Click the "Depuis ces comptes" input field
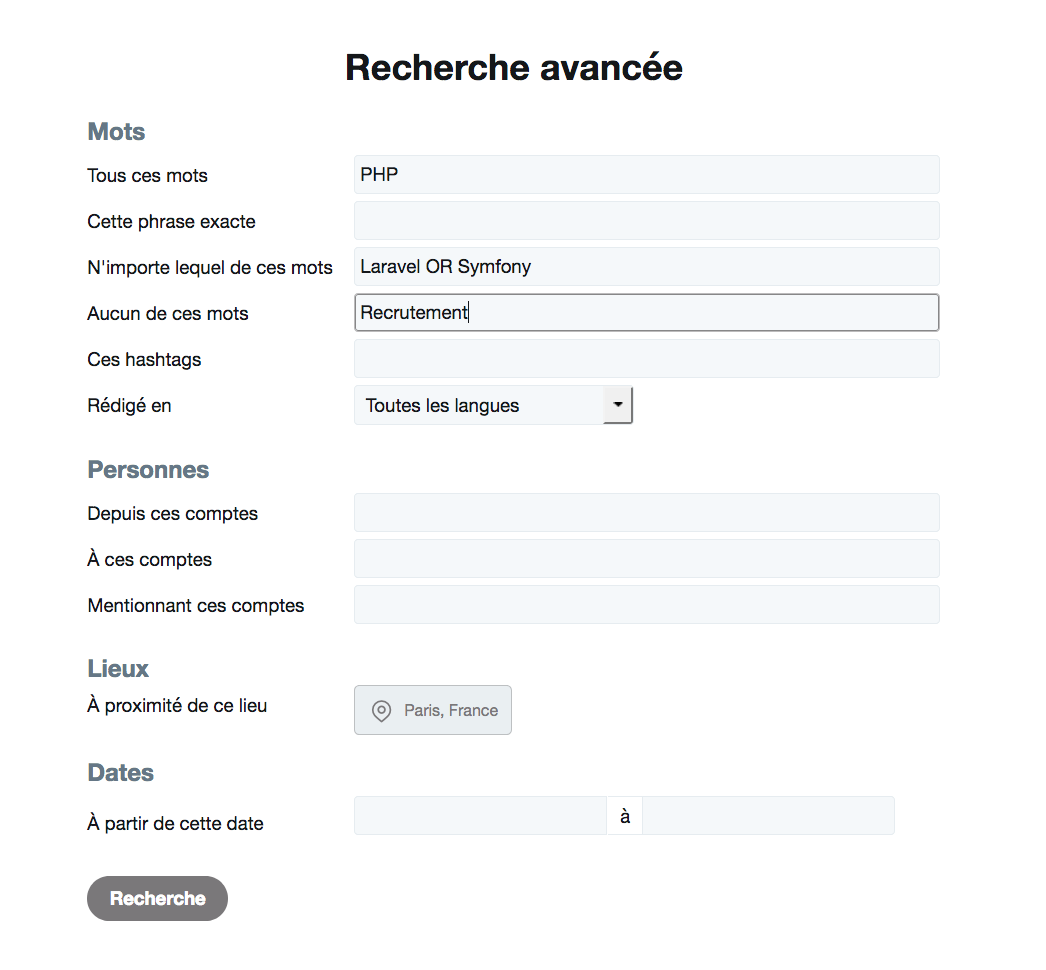 click(x=646, y=513)
